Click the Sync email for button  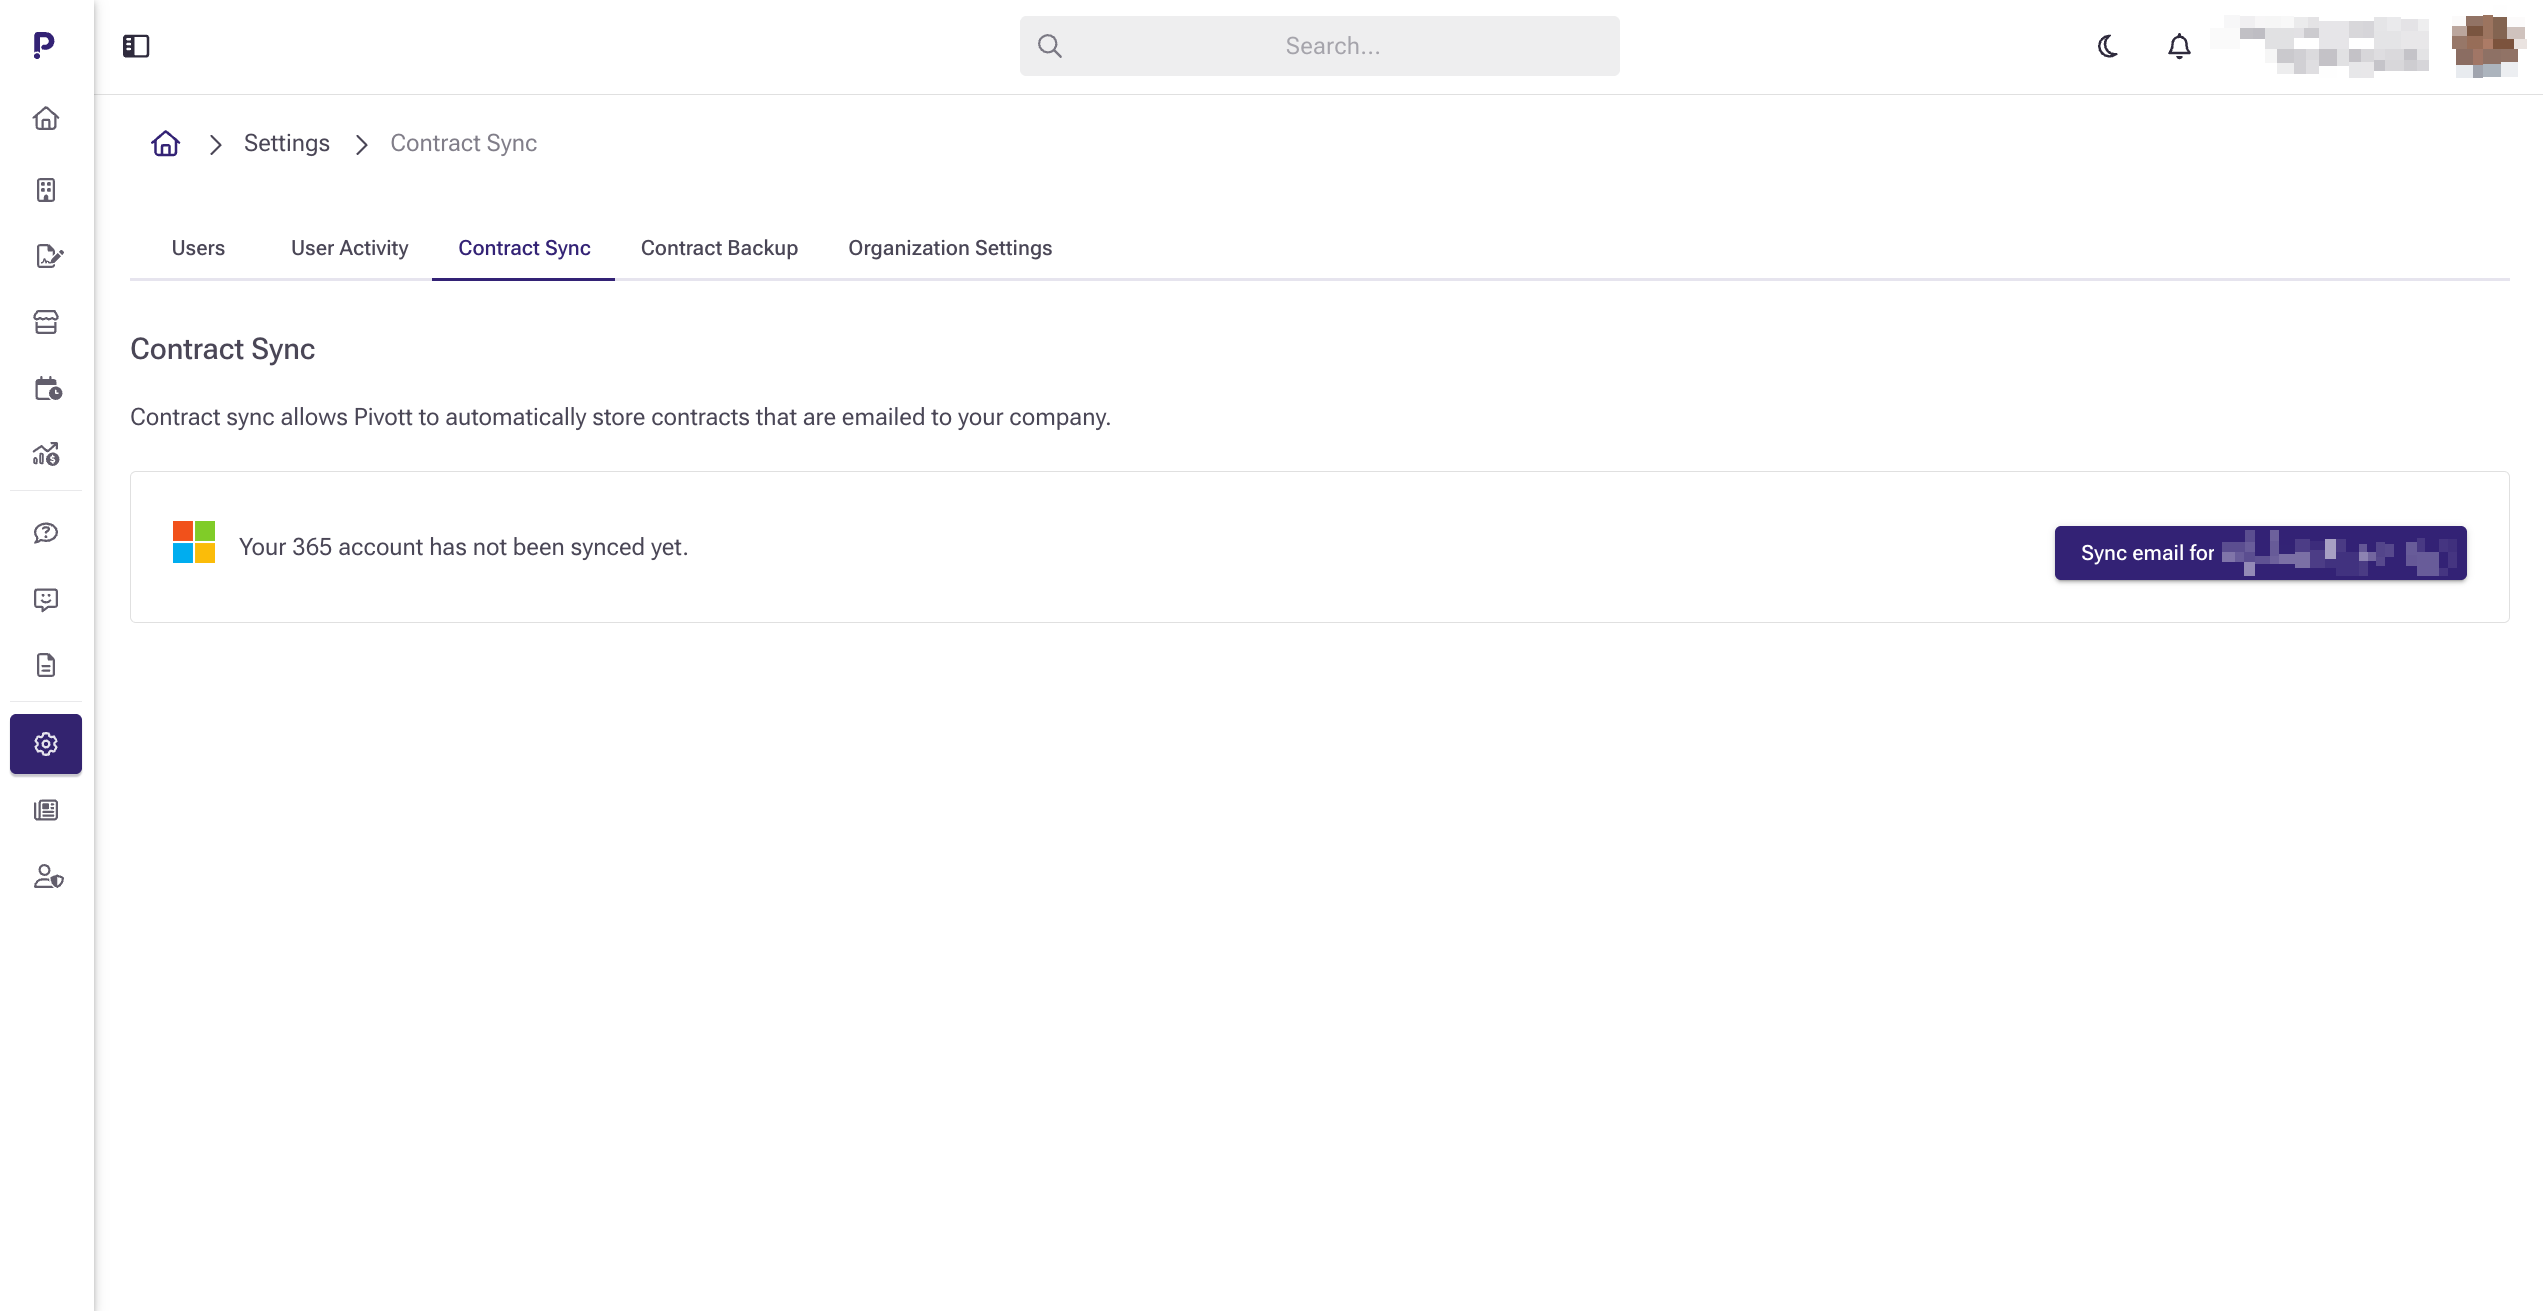click(x=2260, y=553)
